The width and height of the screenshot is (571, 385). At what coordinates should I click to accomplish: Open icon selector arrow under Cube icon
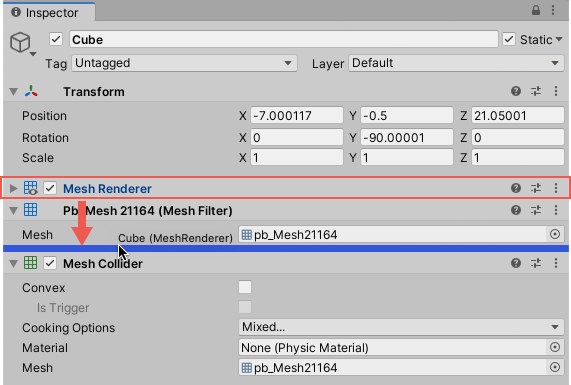click(33, 54)
